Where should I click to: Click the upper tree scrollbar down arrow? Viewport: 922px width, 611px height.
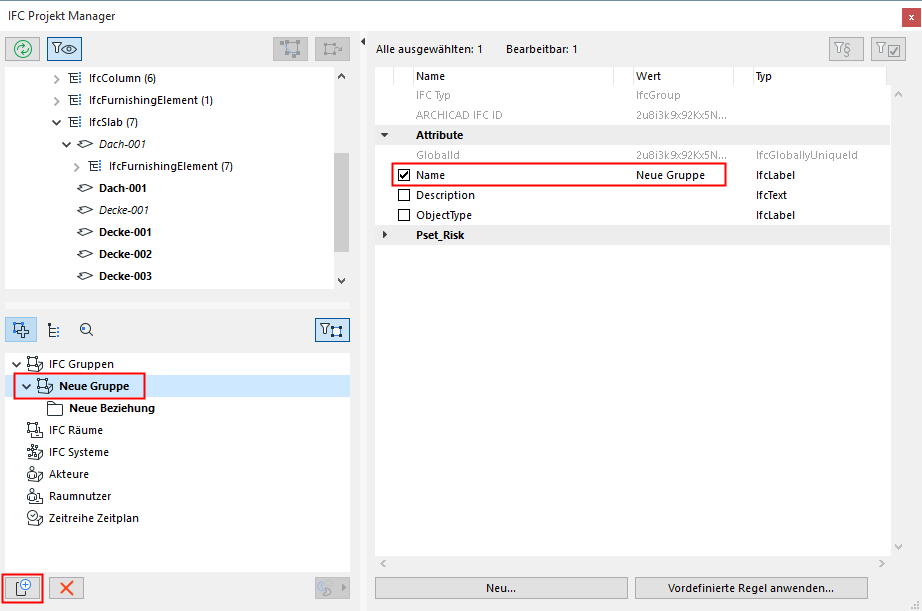click(x=342, y=281)
